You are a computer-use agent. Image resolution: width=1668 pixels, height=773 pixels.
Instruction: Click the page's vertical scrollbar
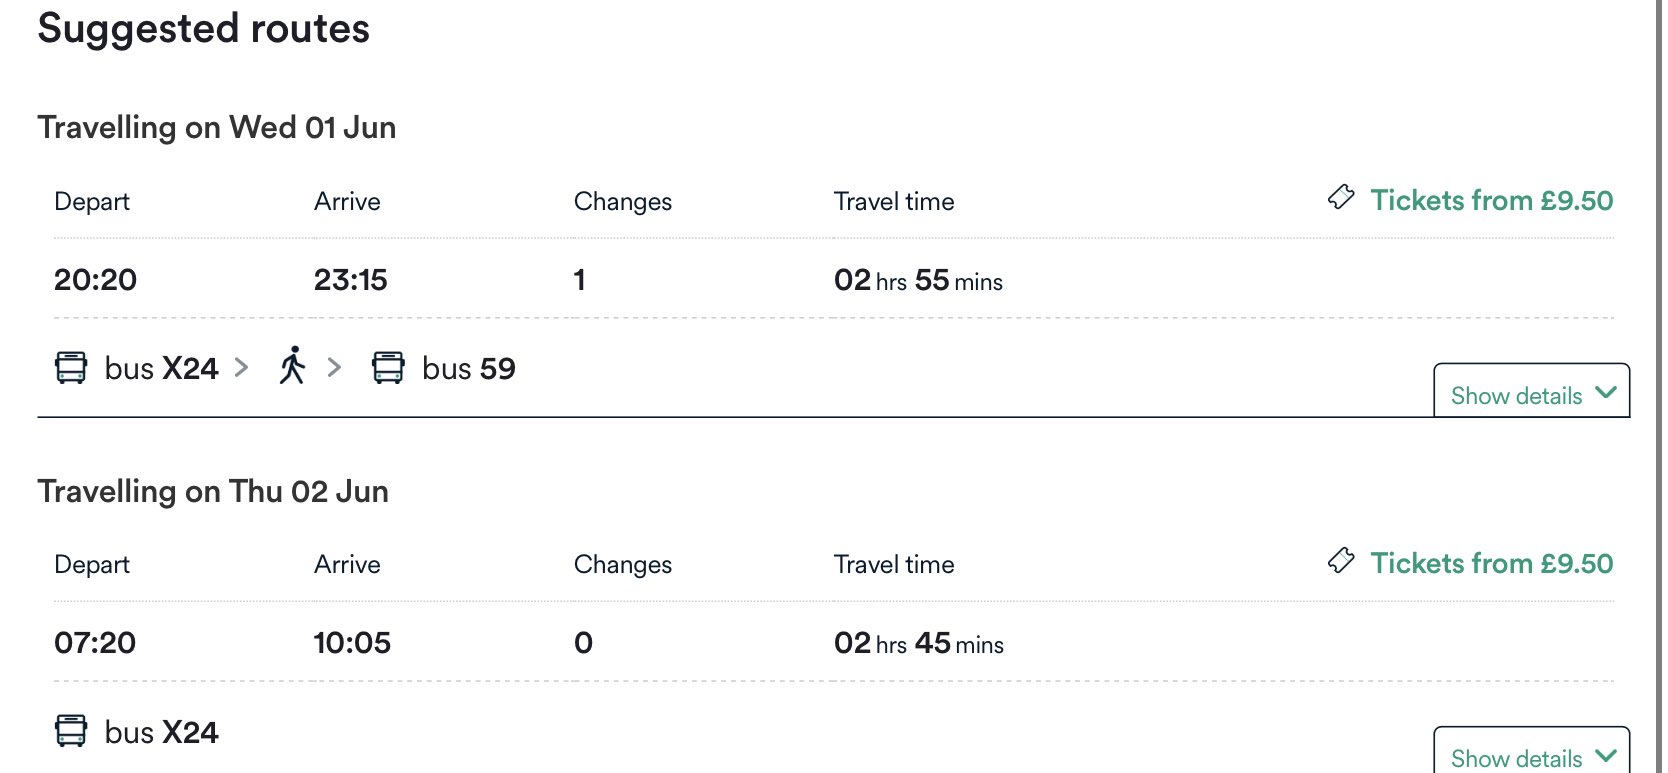click(x=1657, y=386)
